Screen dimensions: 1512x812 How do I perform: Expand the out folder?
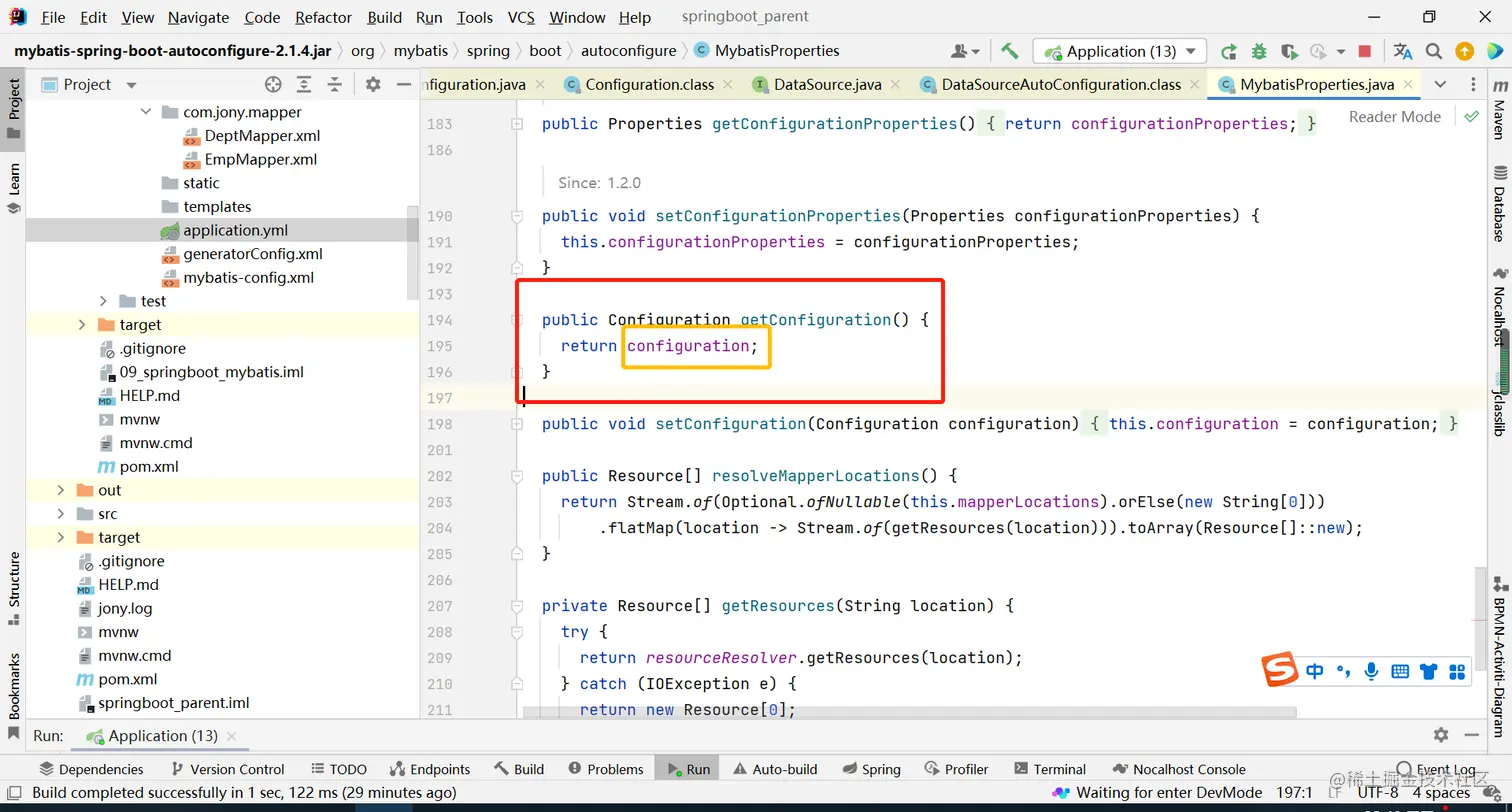coord(60,490)
